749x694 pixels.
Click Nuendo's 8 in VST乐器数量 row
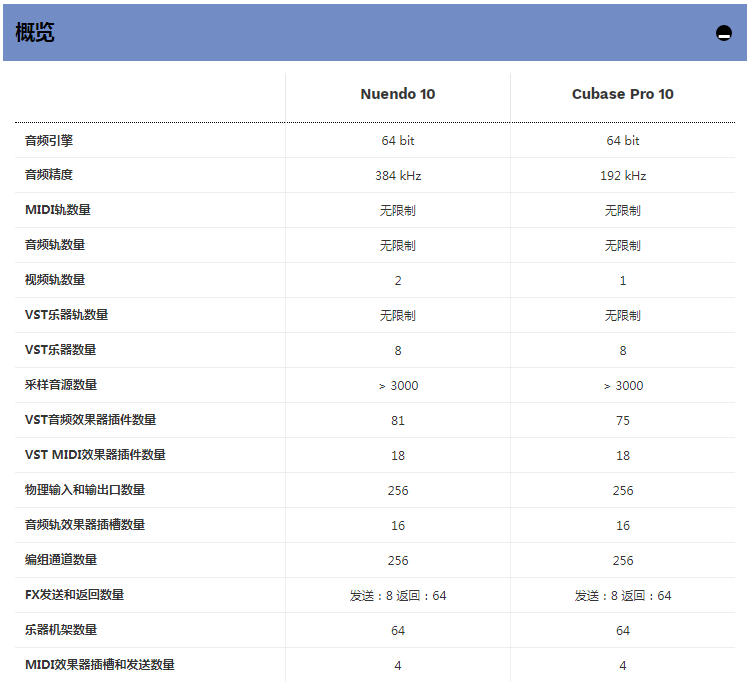(398, 351)
